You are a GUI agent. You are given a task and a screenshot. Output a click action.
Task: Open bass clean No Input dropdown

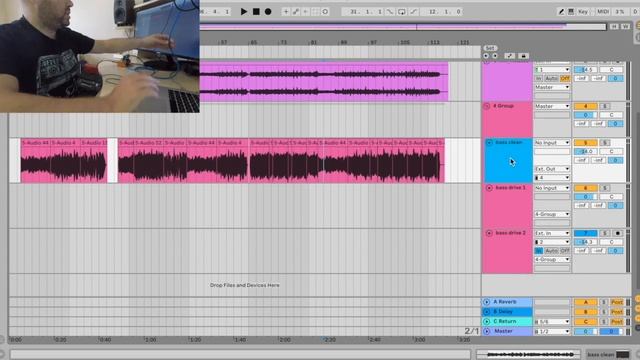click(x=552, y=143)
